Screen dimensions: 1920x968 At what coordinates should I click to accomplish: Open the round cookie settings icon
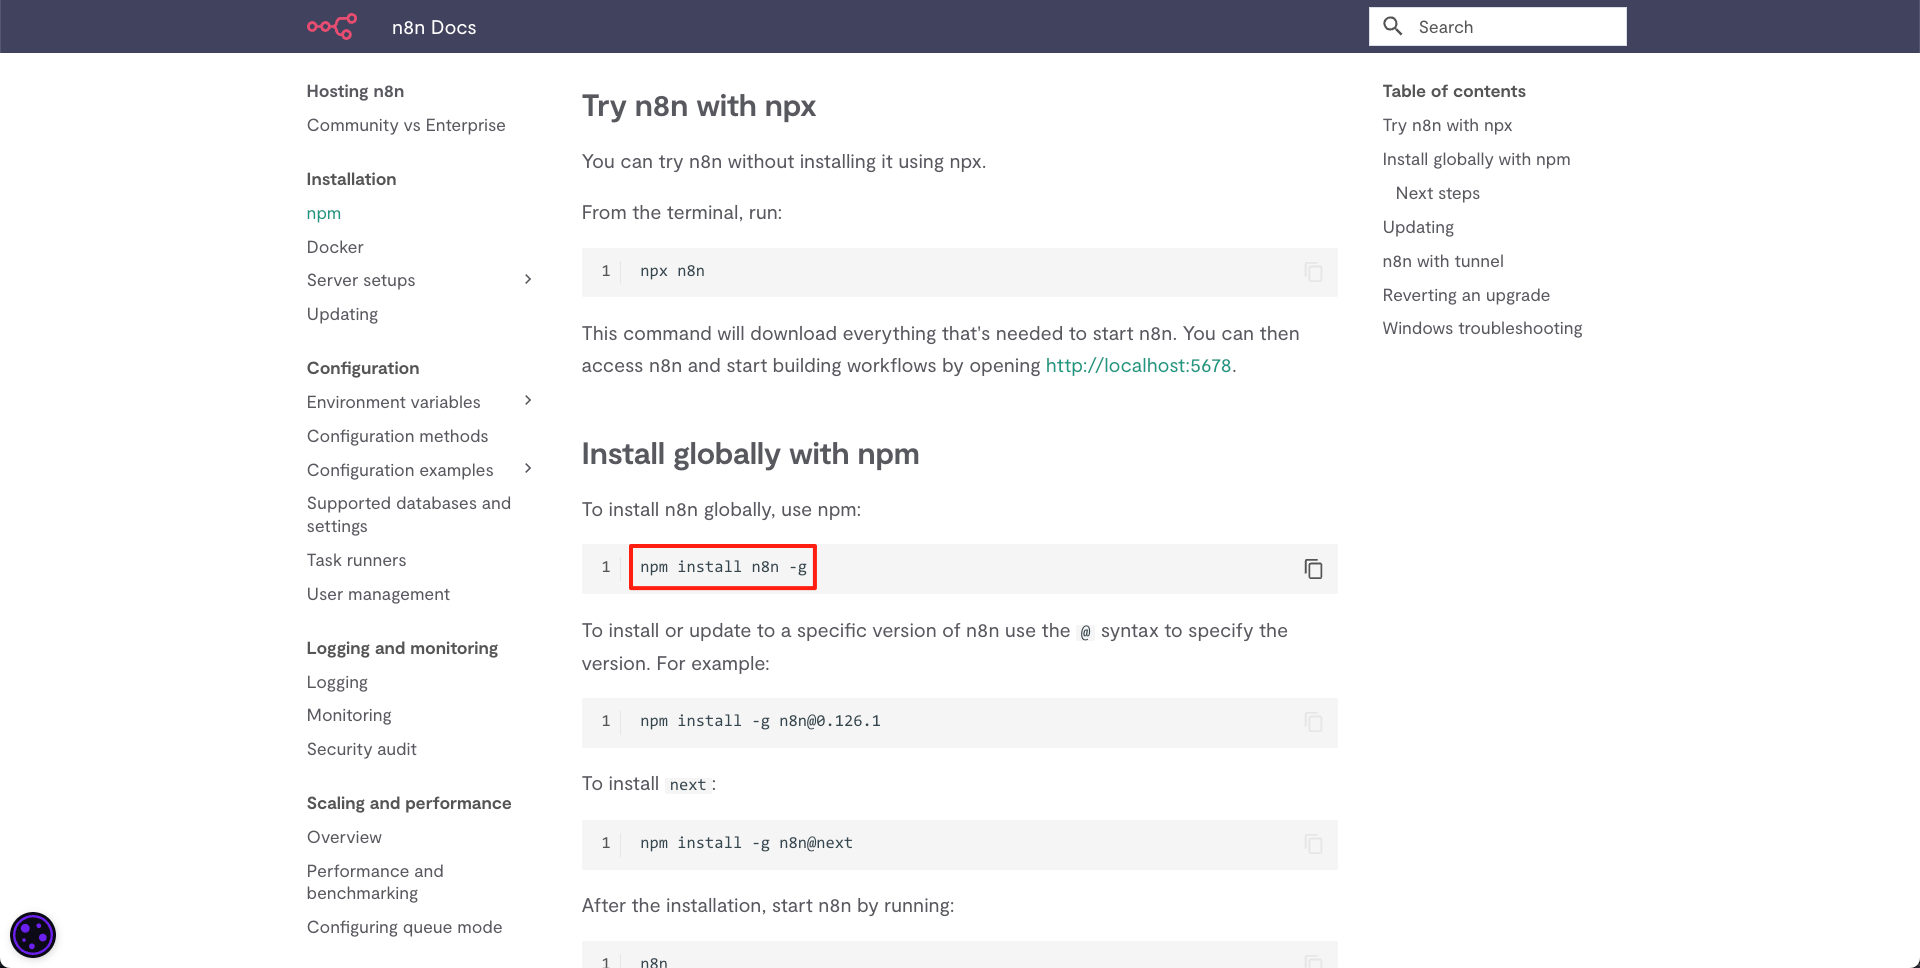click(33, 935)
